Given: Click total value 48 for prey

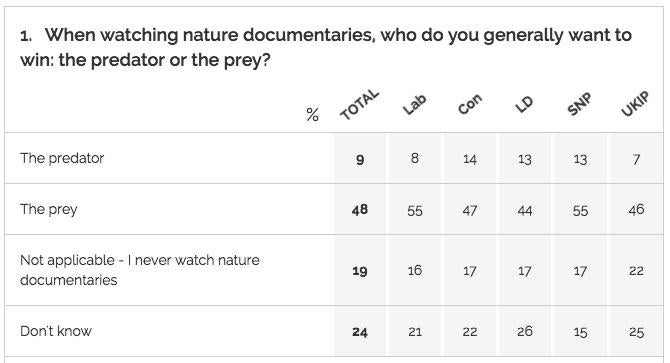Looking at the screenshot, I should (x=360, y=209).
